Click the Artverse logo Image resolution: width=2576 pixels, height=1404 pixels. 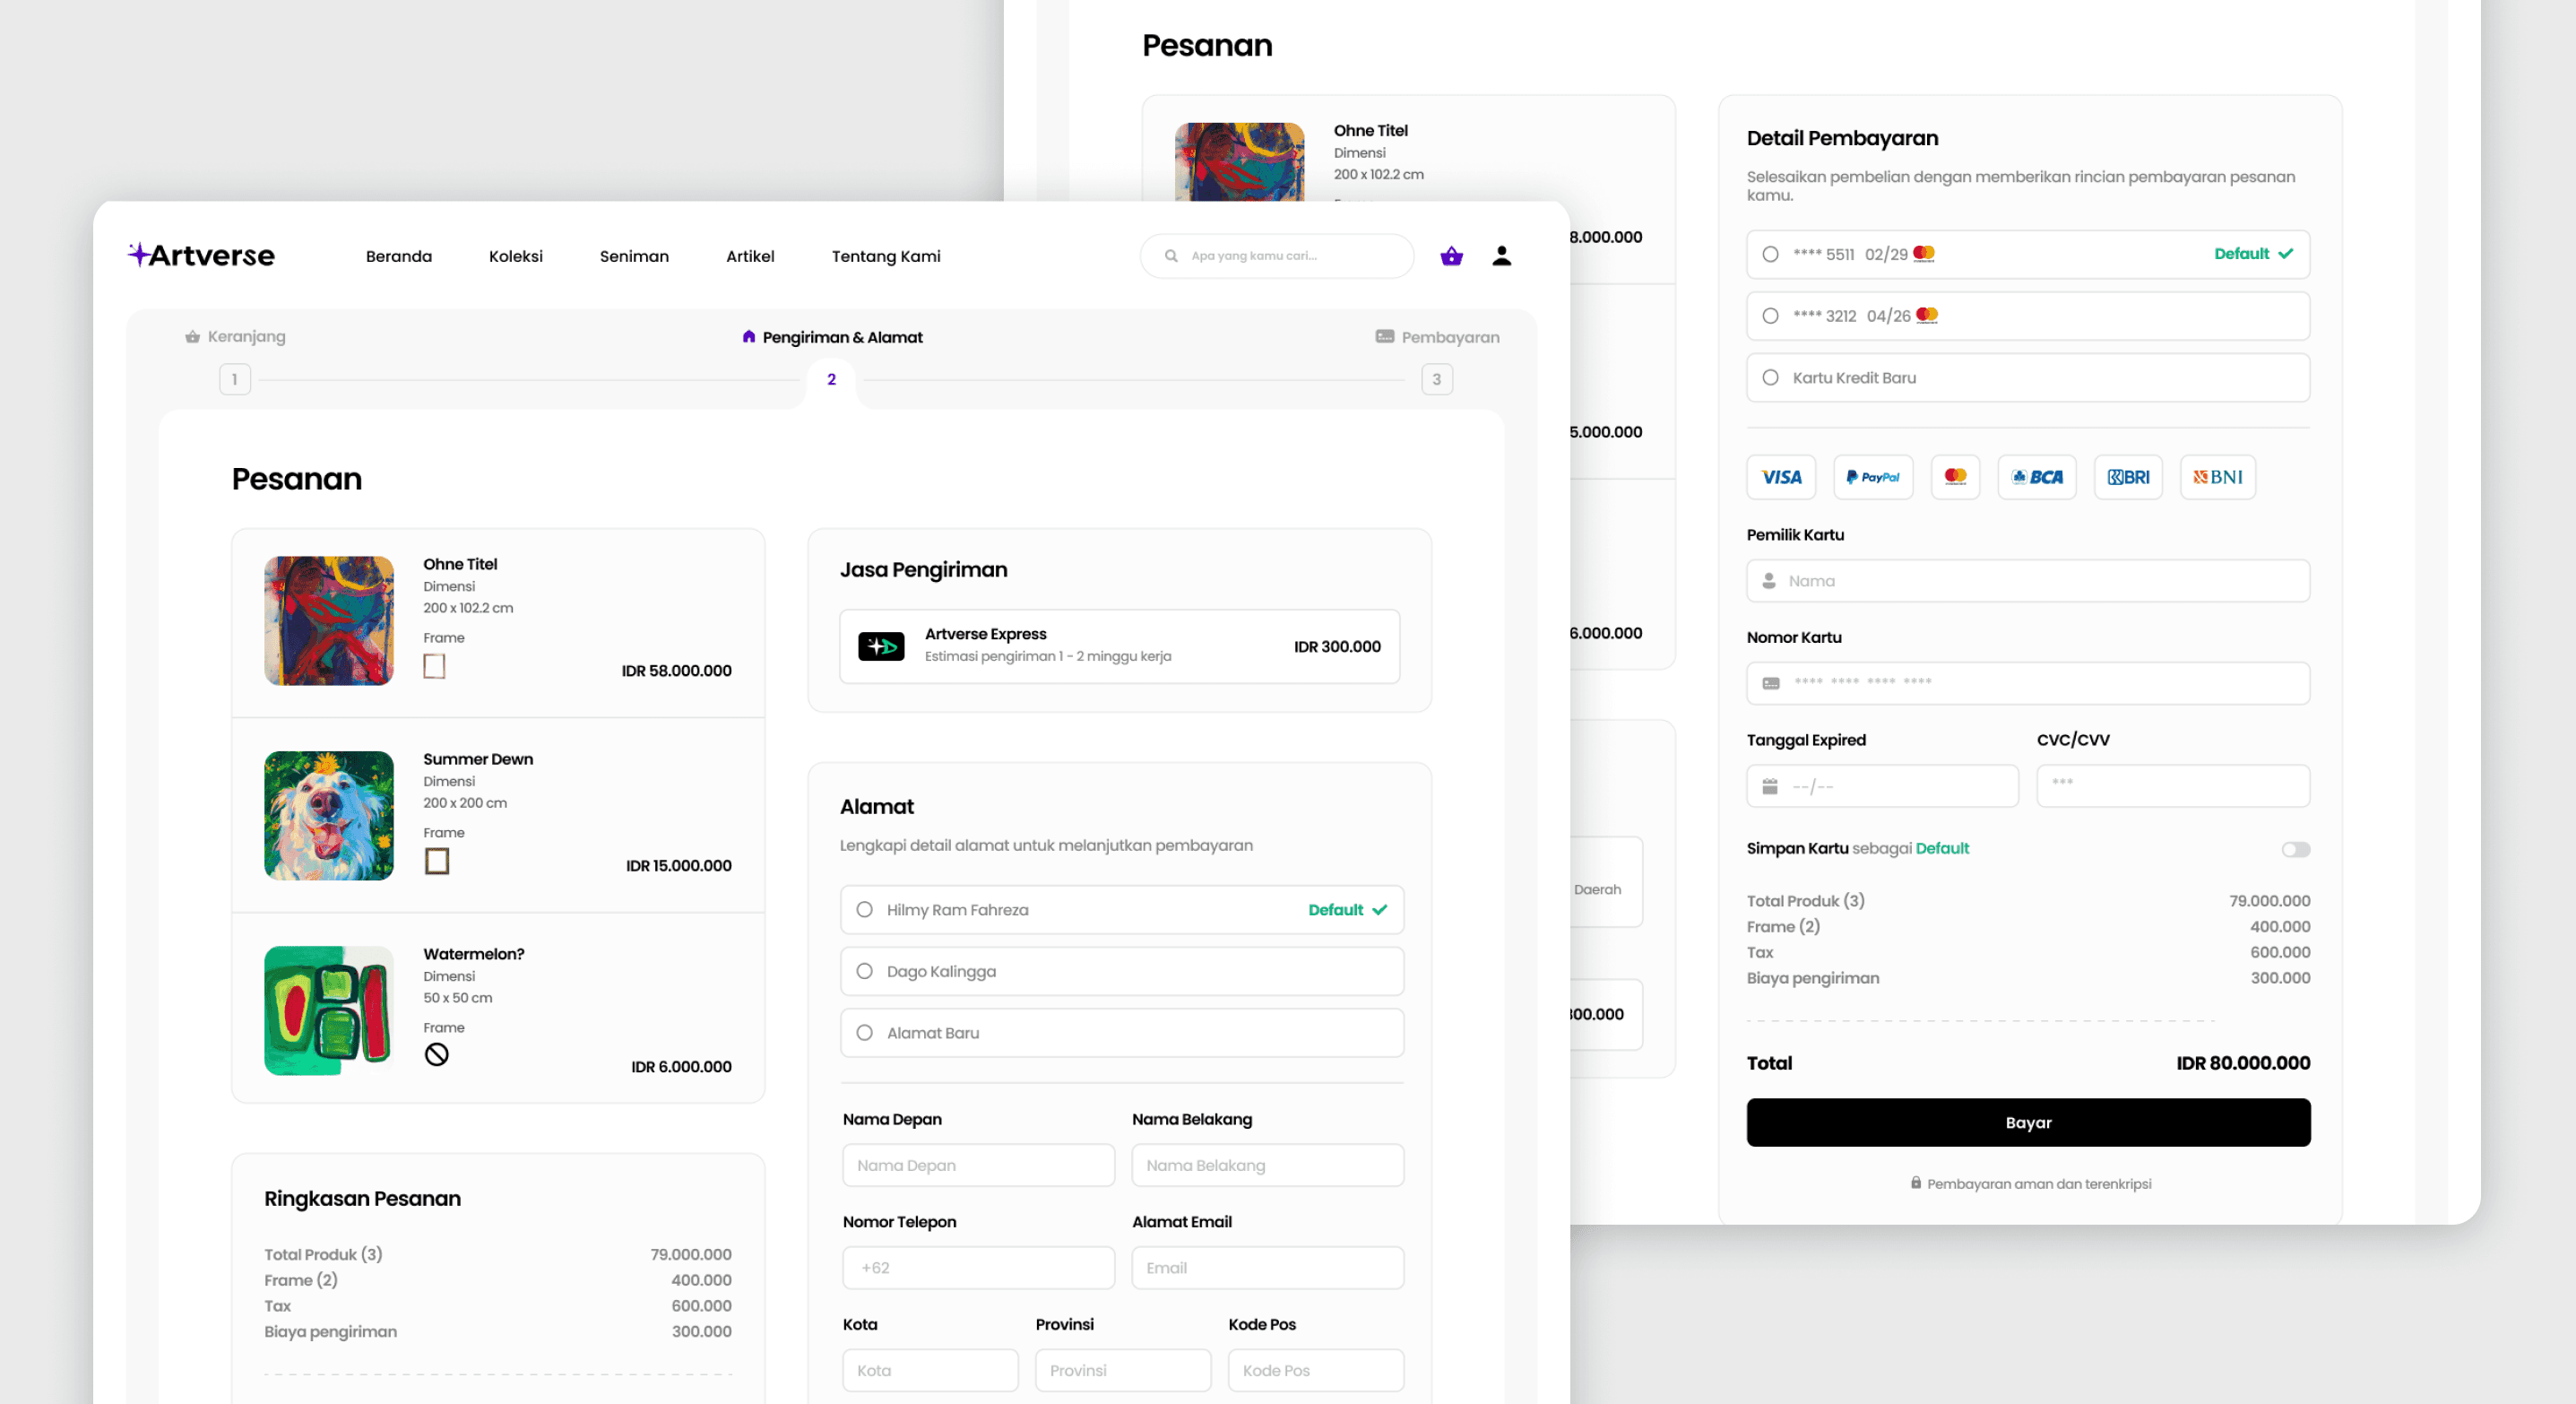click(201, 256)
